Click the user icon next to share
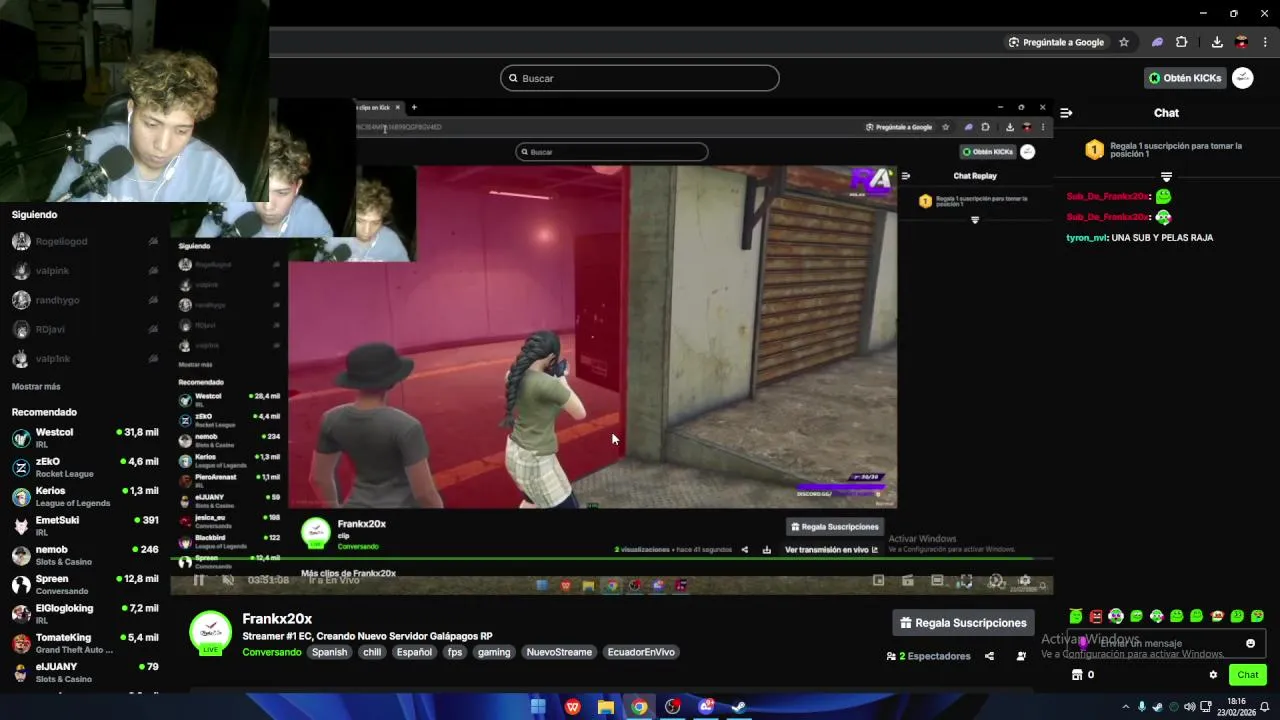The width and height of the screenshot is (1280, 720). (1021, 656)
